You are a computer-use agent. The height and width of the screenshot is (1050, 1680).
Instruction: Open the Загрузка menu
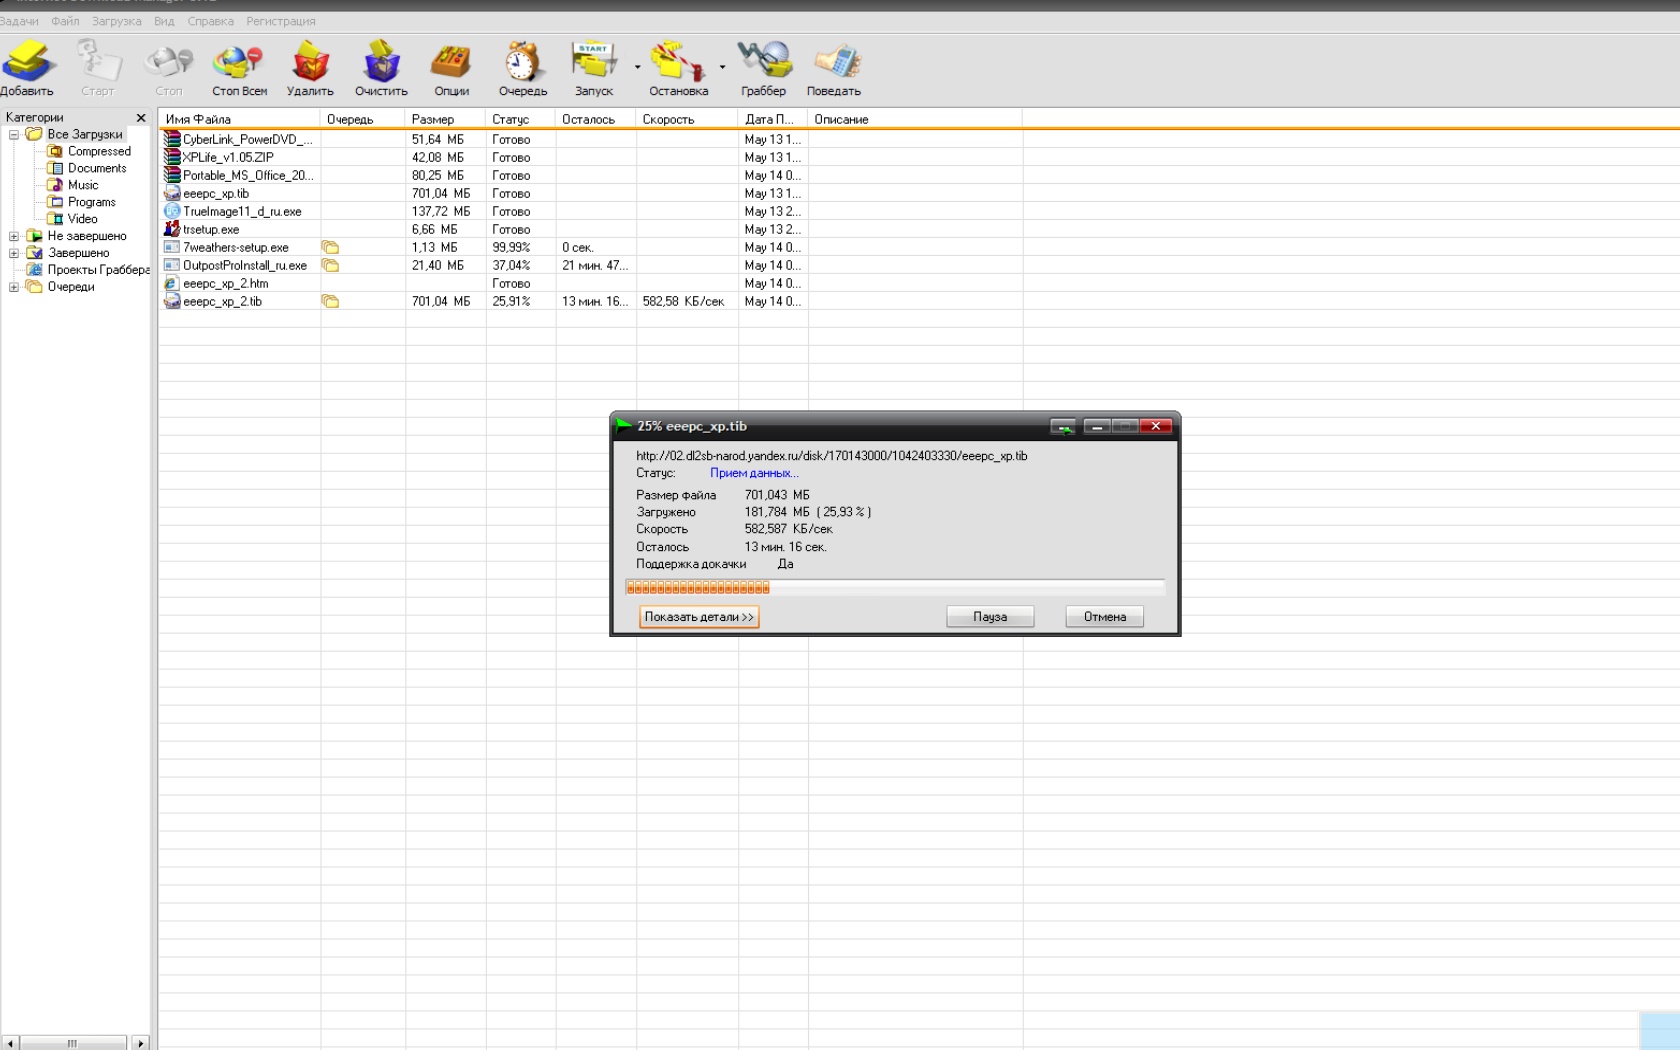[116, 21]
